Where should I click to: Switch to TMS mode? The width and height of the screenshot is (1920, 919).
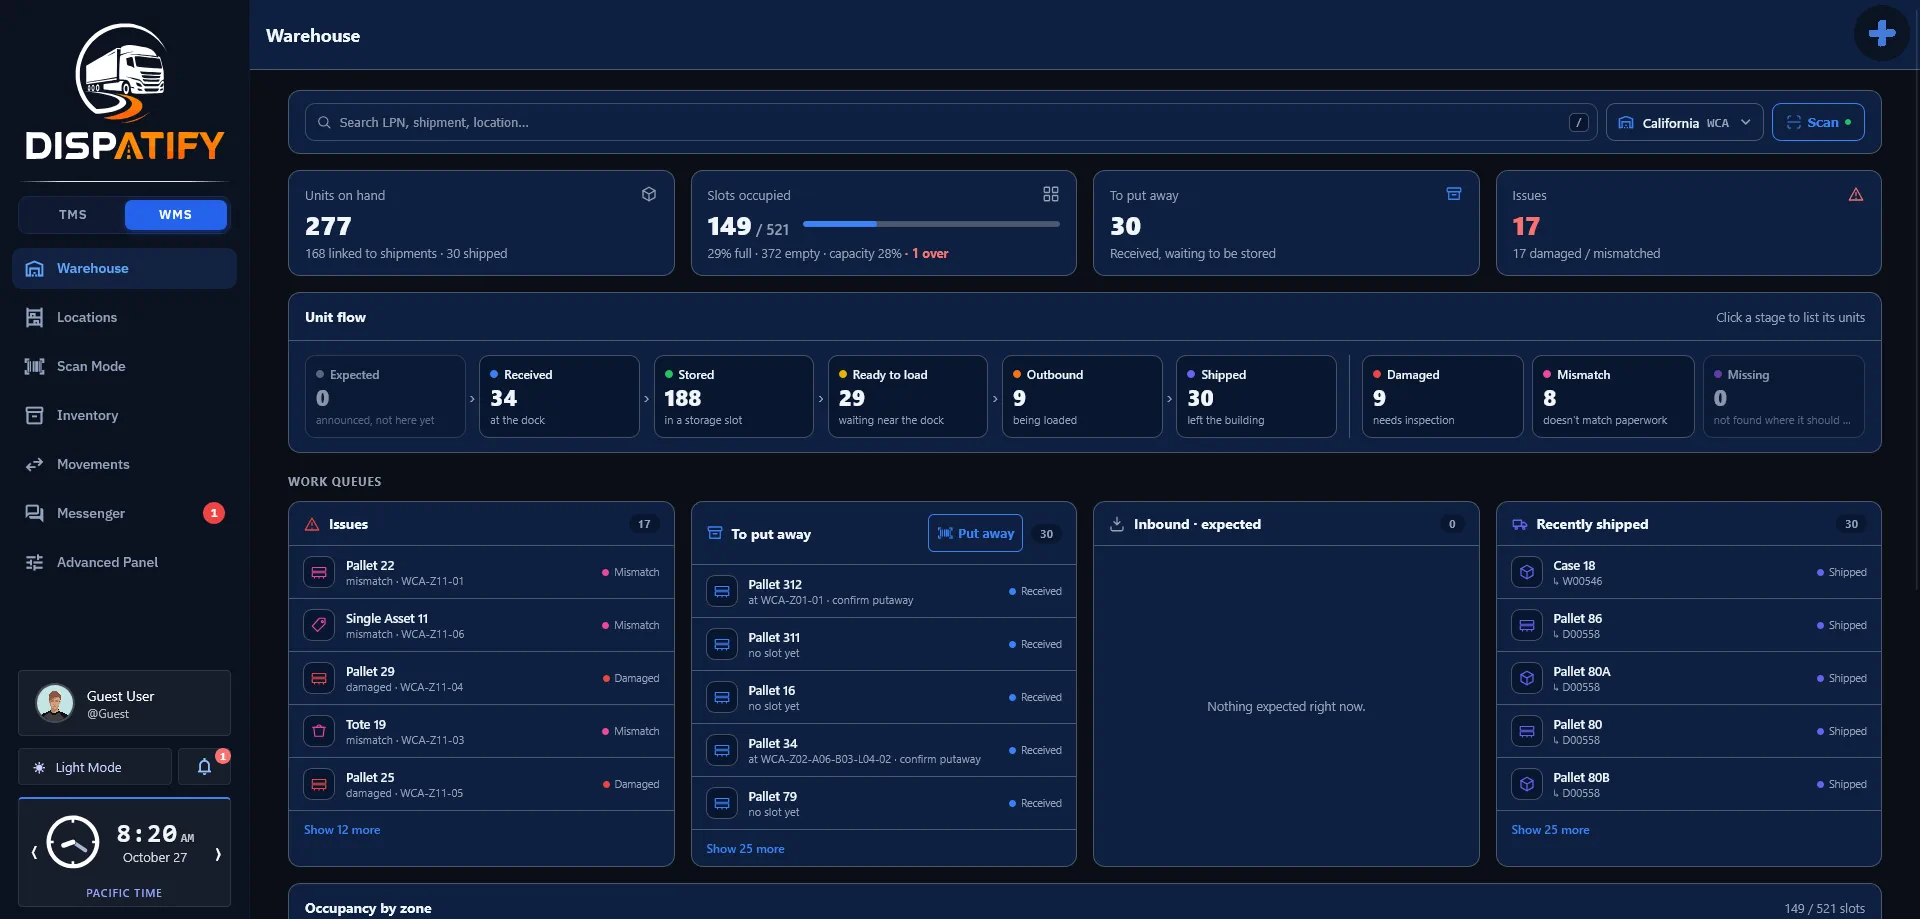pyautogui.click(x=73, y=214)
